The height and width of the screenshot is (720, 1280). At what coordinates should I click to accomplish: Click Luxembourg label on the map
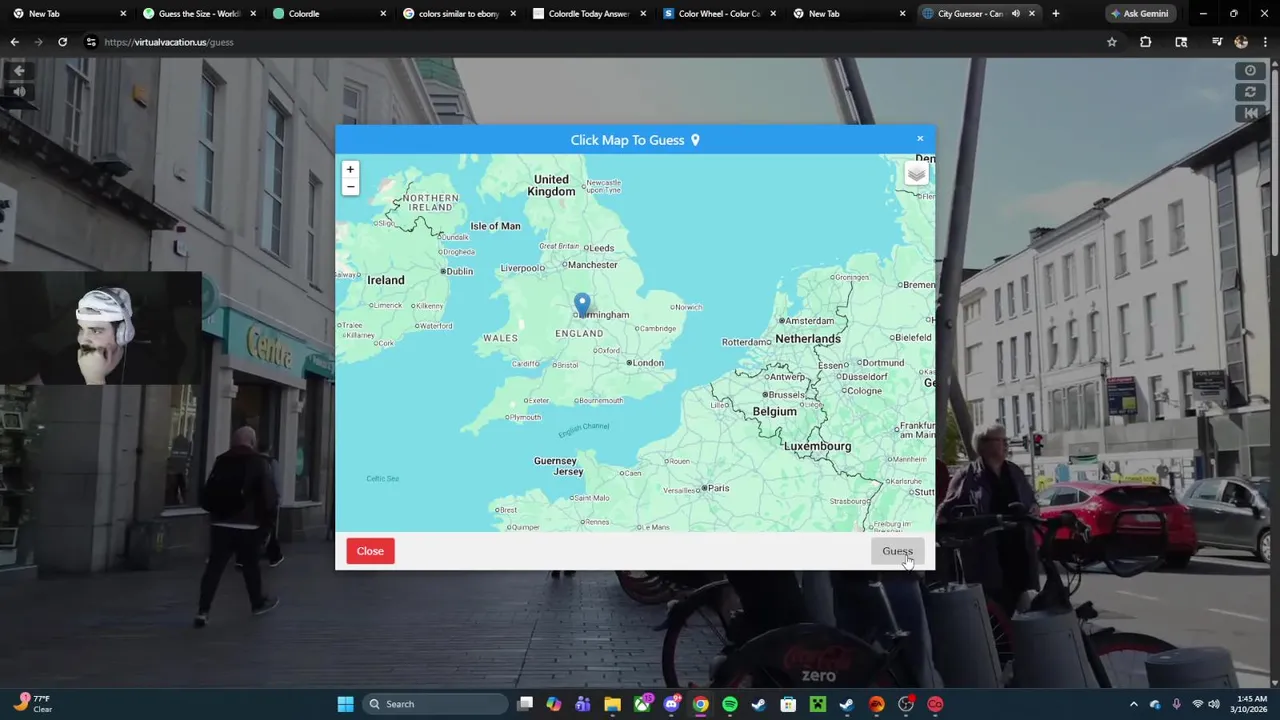coord(817,446)
